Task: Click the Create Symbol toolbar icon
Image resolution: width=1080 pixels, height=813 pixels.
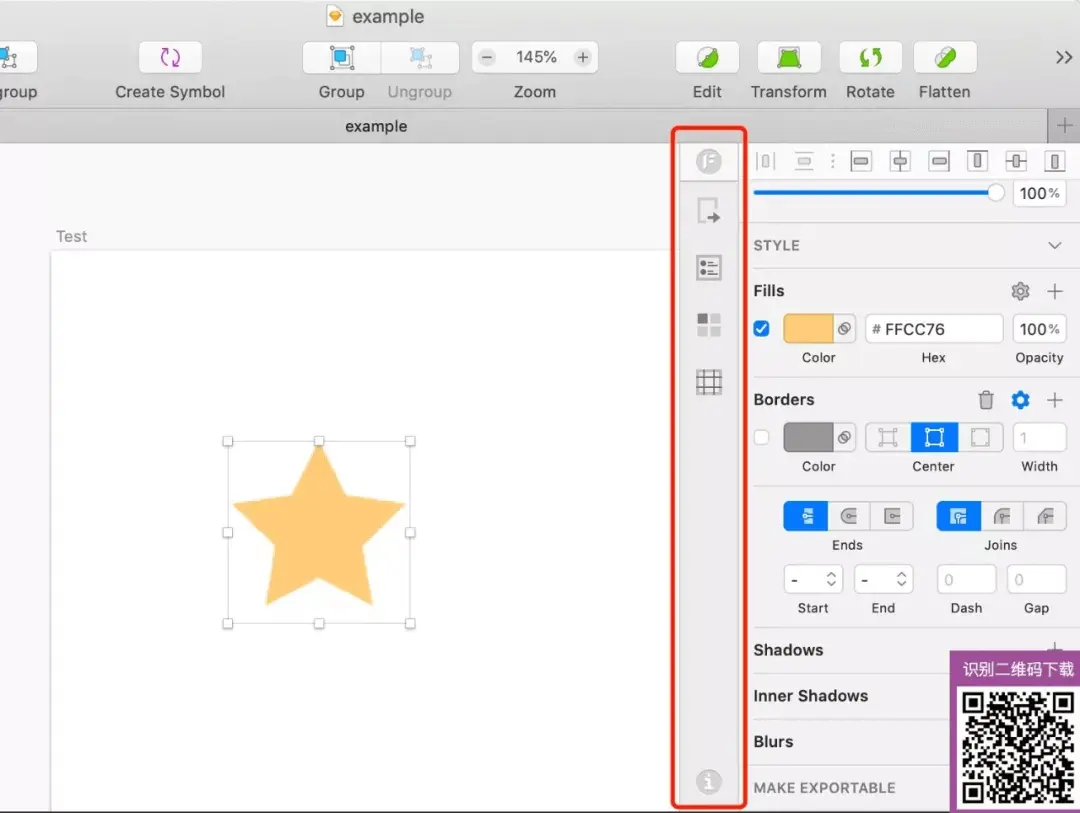Action: point(170,57)
